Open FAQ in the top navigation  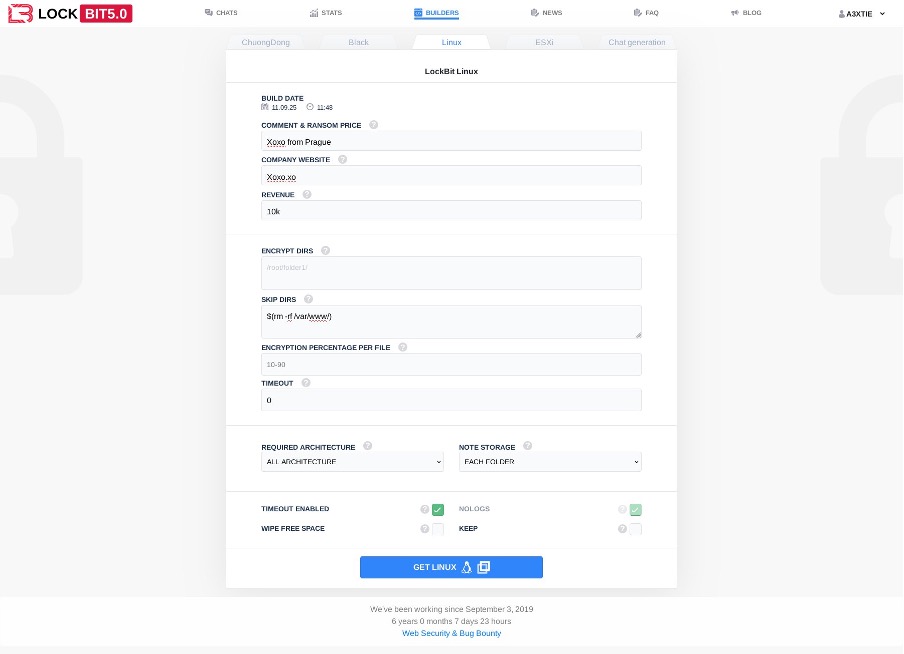(x=646, y=13)
